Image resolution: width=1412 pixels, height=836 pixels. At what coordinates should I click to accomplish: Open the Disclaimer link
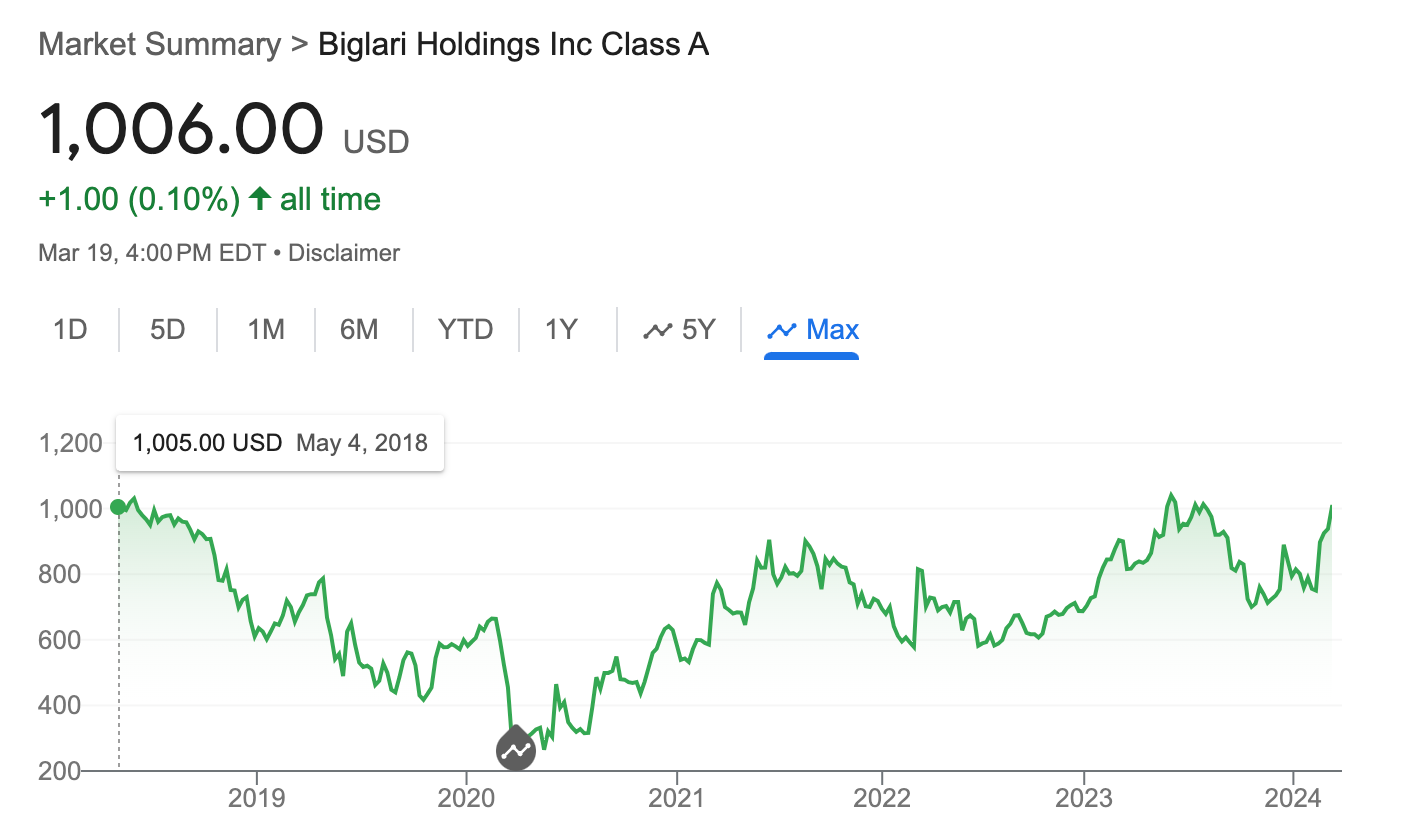(x=343, y=253)
